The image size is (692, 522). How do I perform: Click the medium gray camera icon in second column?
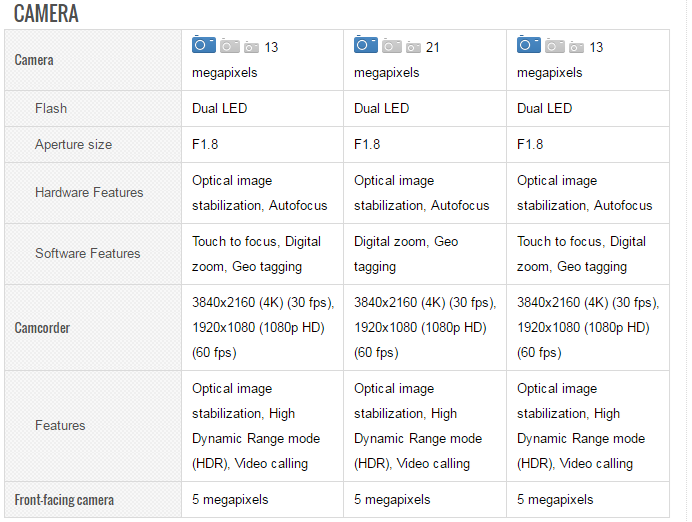(x=392, y=46)
